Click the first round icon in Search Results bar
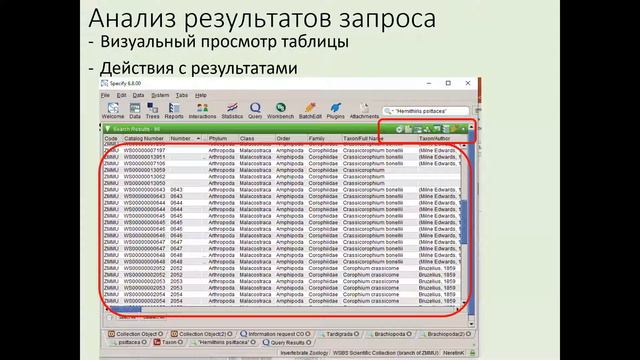Screen dimensions: 640x360 pyautogui.click(x=399, y=129)
